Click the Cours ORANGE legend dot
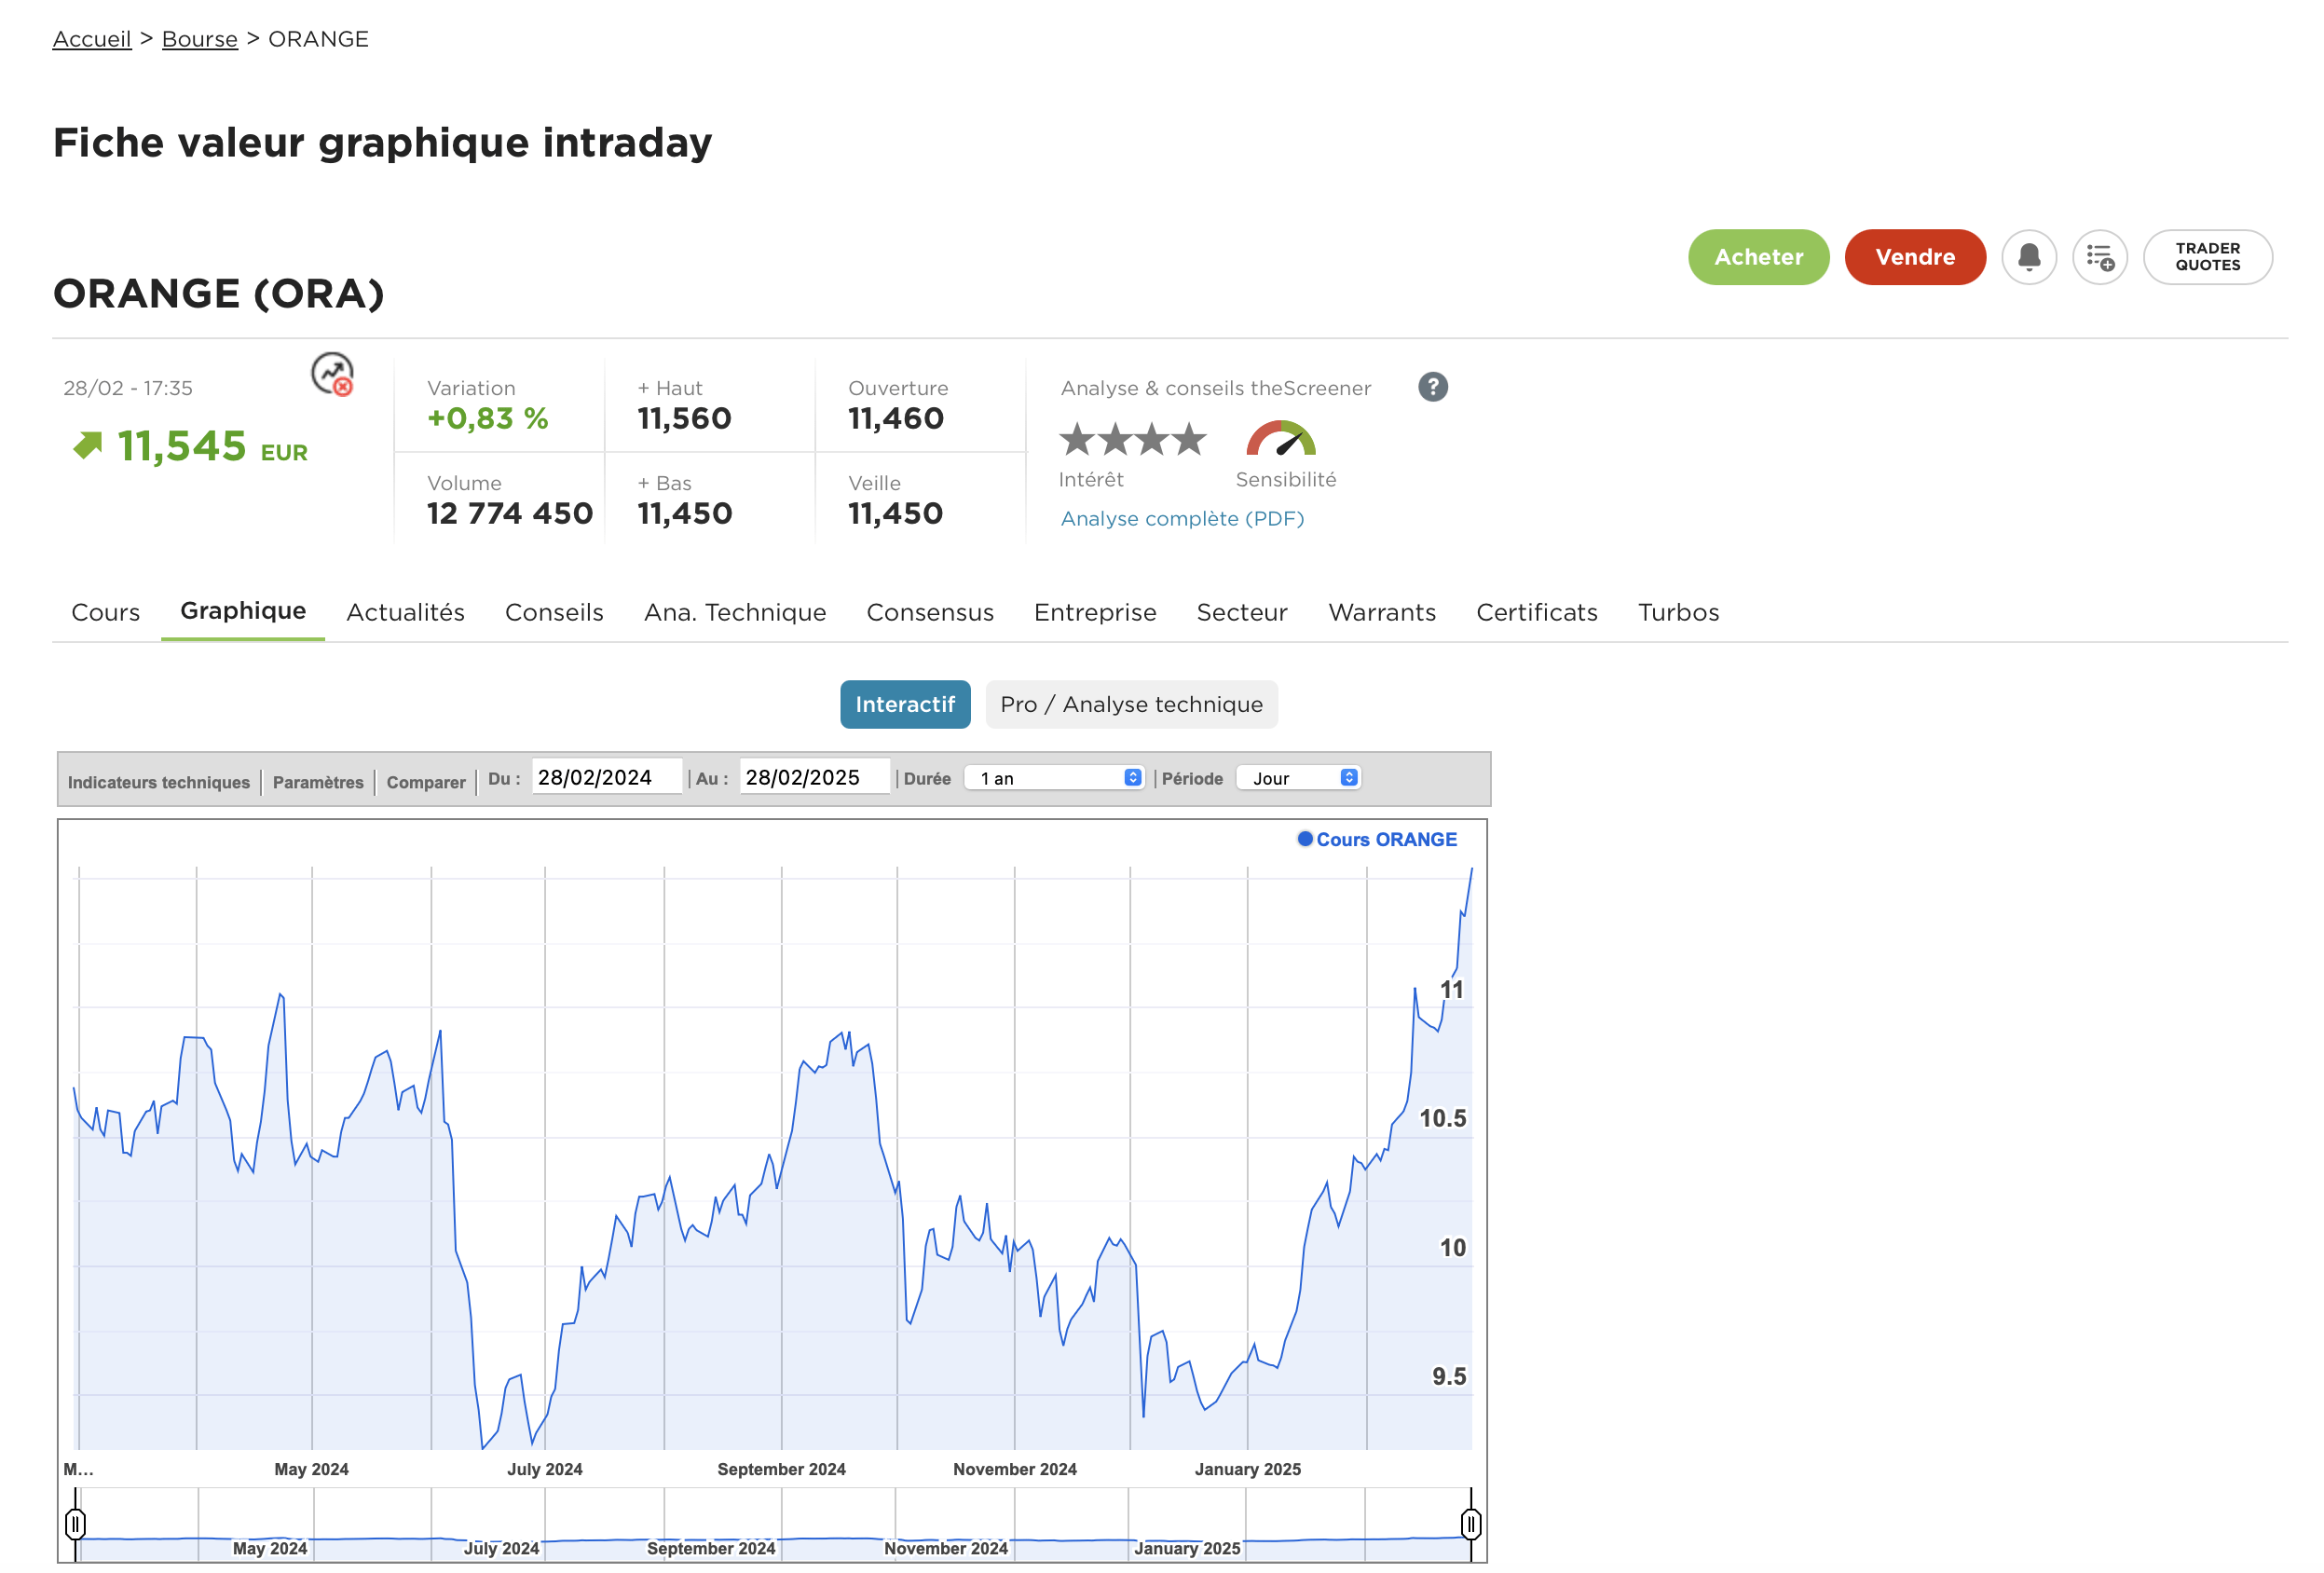 [1304, 839]
